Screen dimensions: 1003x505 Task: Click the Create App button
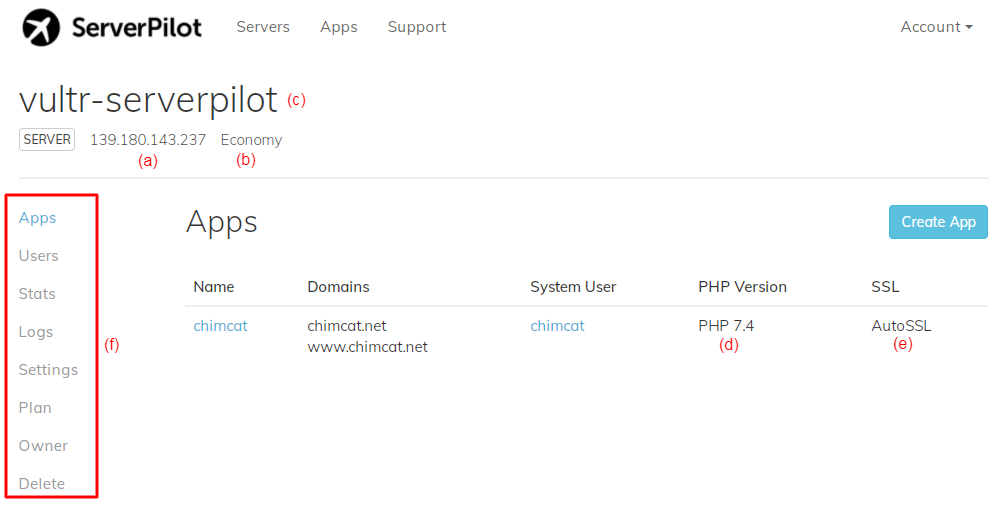(938, 222)
